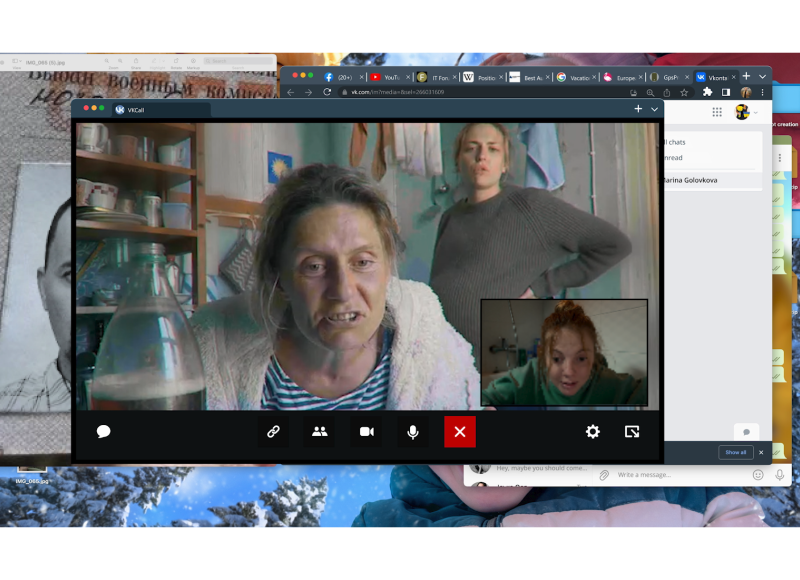Open the chat with Hey, maybe you should come
This screenshot has height=580, width=800.
529,468
